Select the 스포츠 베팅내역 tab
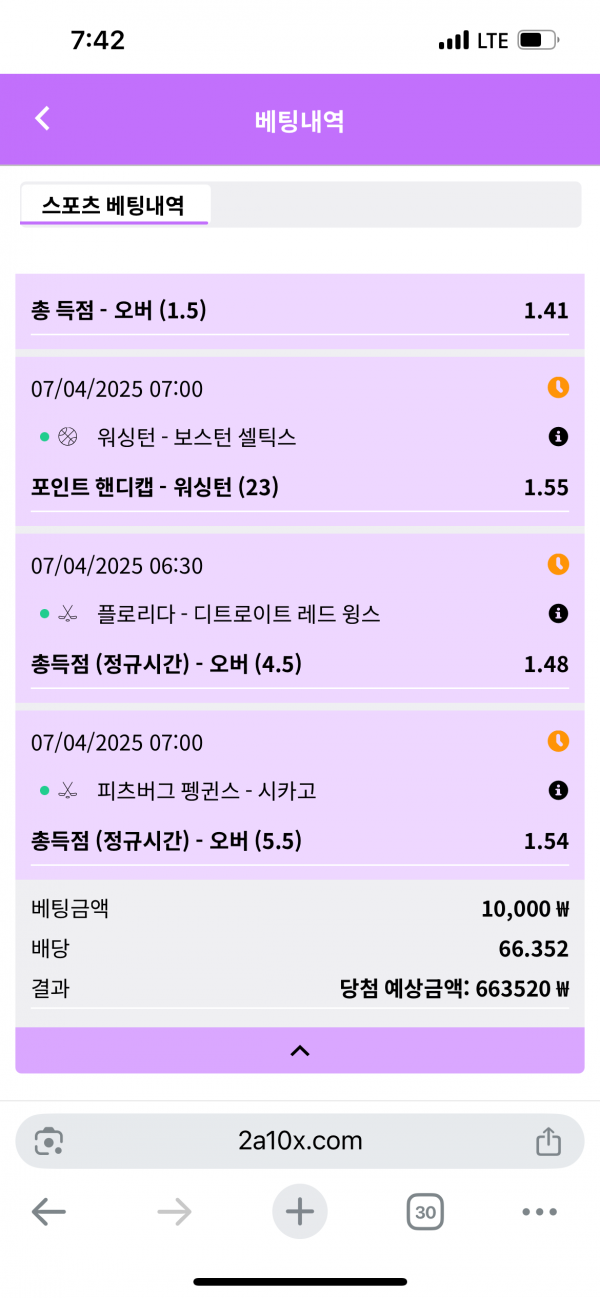Screen dimensions: 600x1298 click(x=113, y=205)
